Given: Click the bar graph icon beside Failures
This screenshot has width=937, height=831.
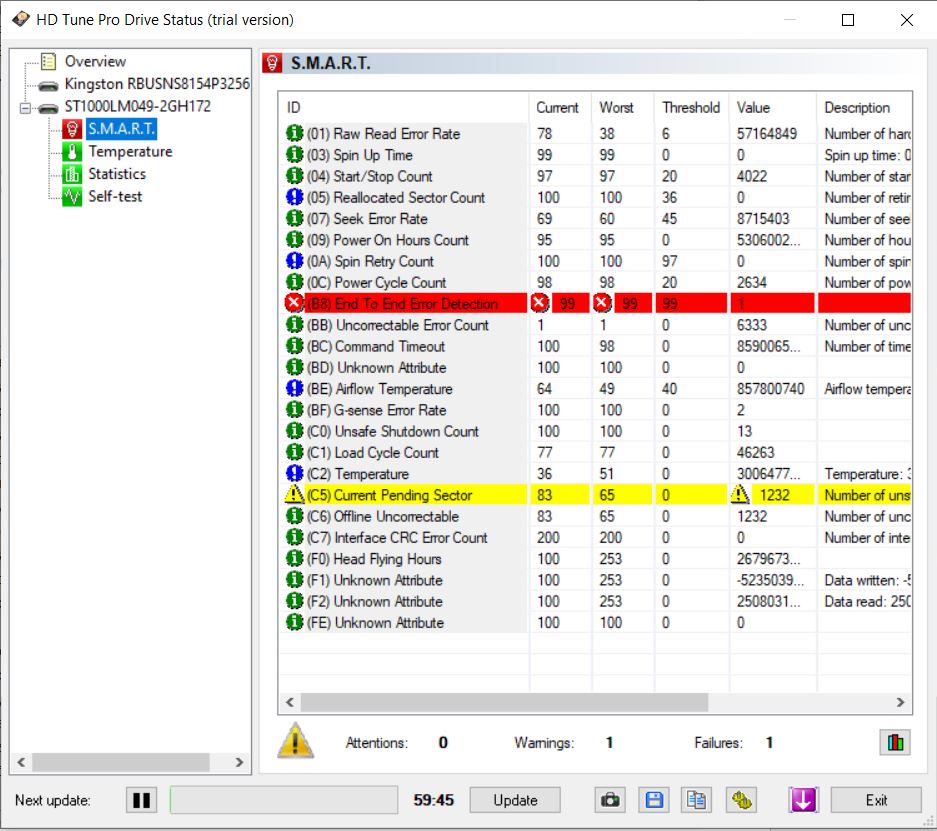Looking at the screenshot, I should pyautogui.click(x=895, y=743).
